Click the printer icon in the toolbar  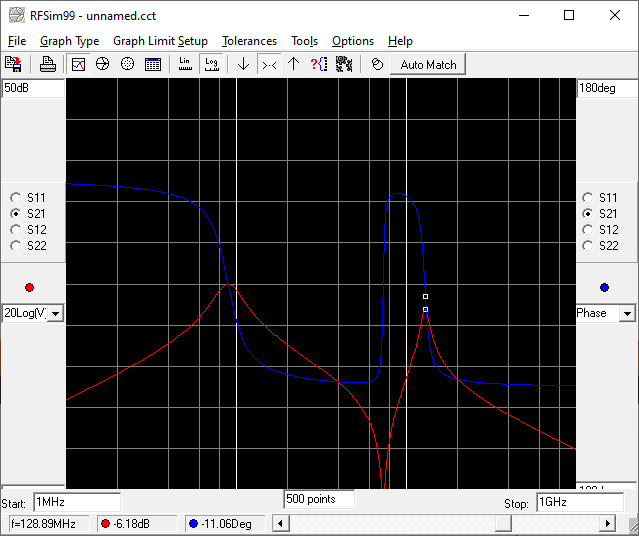[48, 64]
